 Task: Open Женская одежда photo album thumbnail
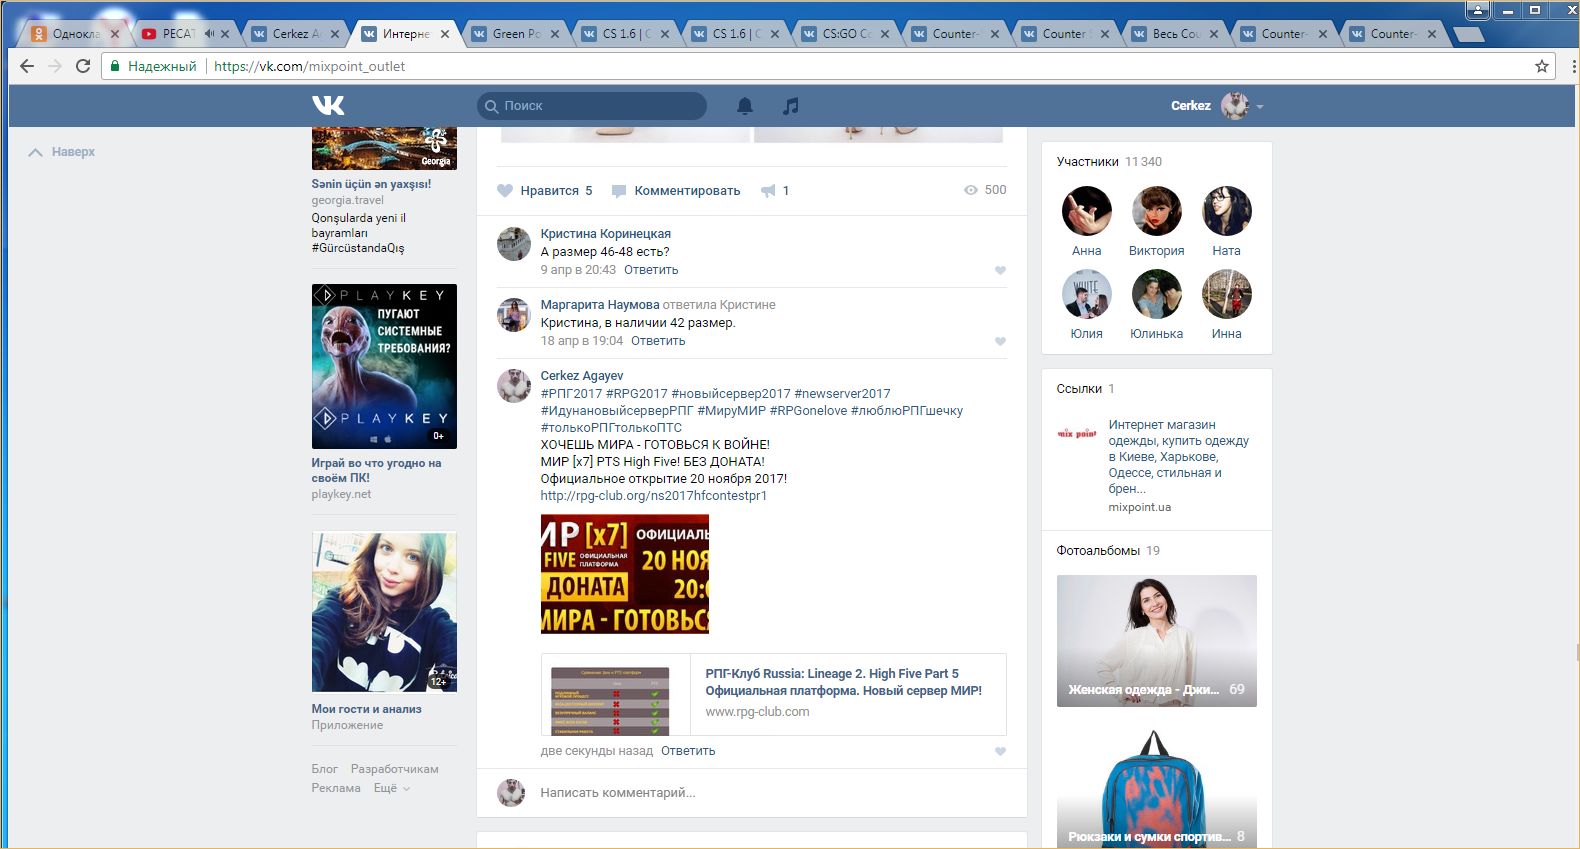(1156, 640)
